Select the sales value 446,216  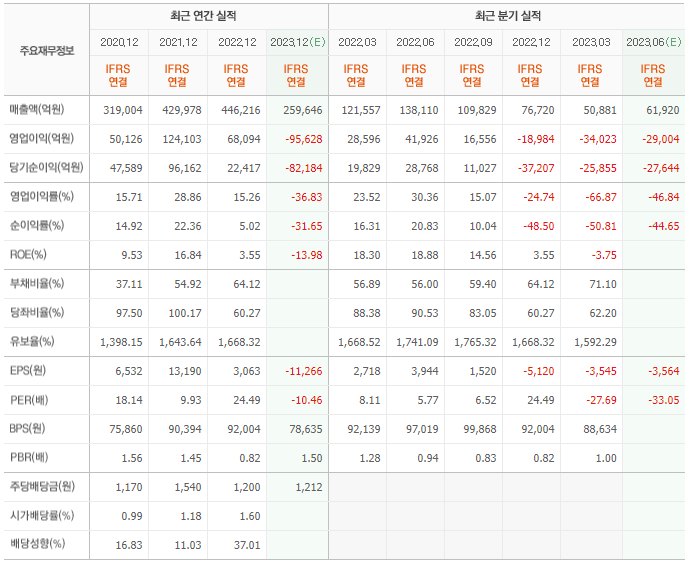click(x=241, y=110)
